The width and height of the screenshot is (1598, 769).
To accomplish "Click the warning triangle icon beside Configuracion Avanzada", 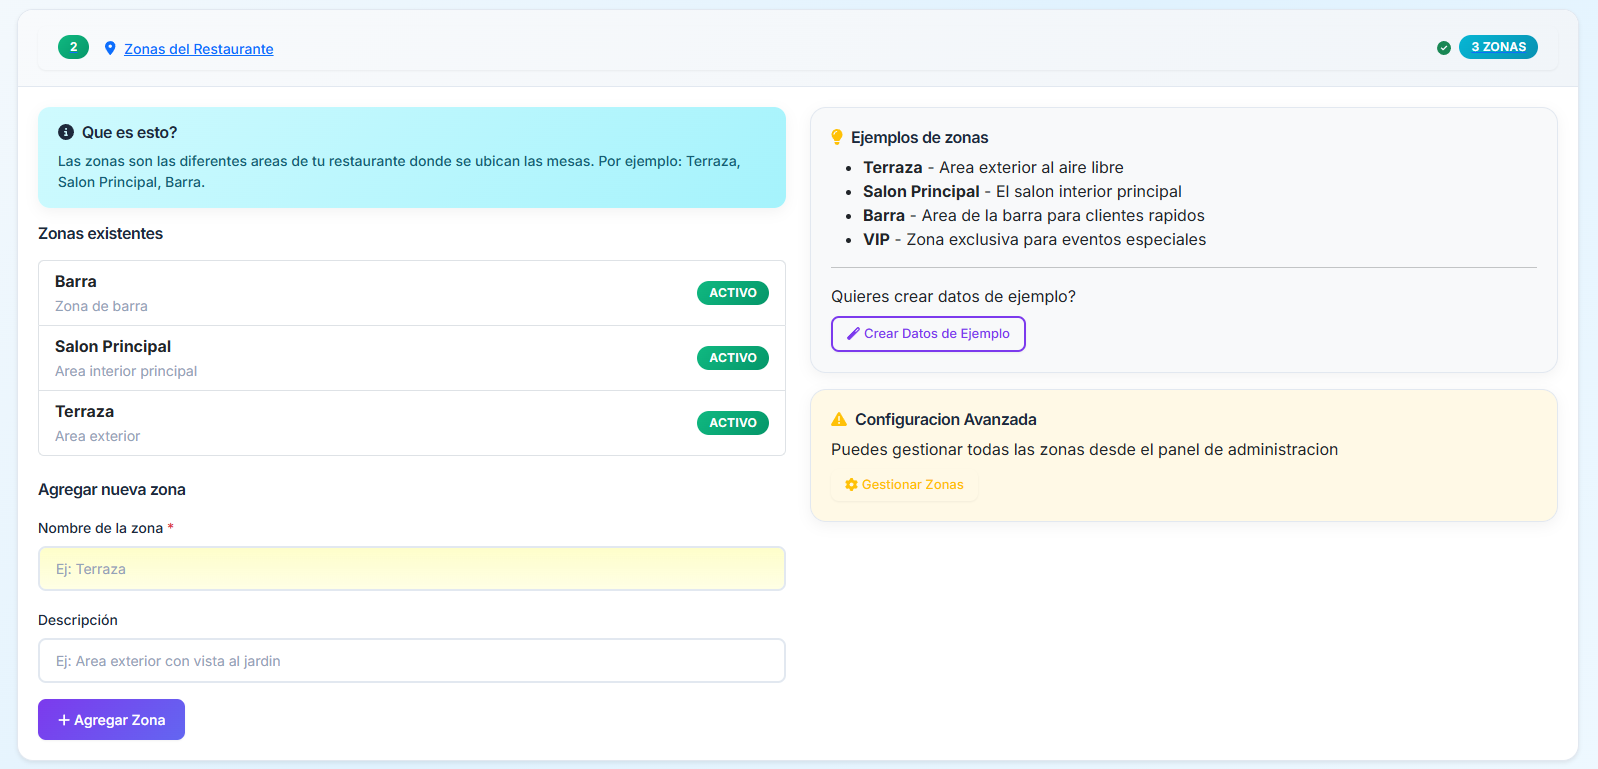I will [x=839, y=419].
